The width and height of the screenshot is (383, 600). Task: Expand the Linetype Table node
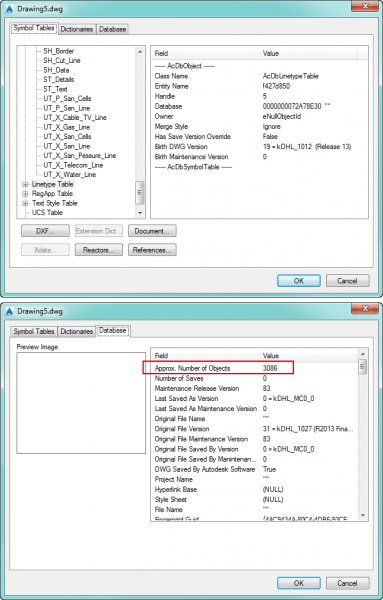(25, 184)
